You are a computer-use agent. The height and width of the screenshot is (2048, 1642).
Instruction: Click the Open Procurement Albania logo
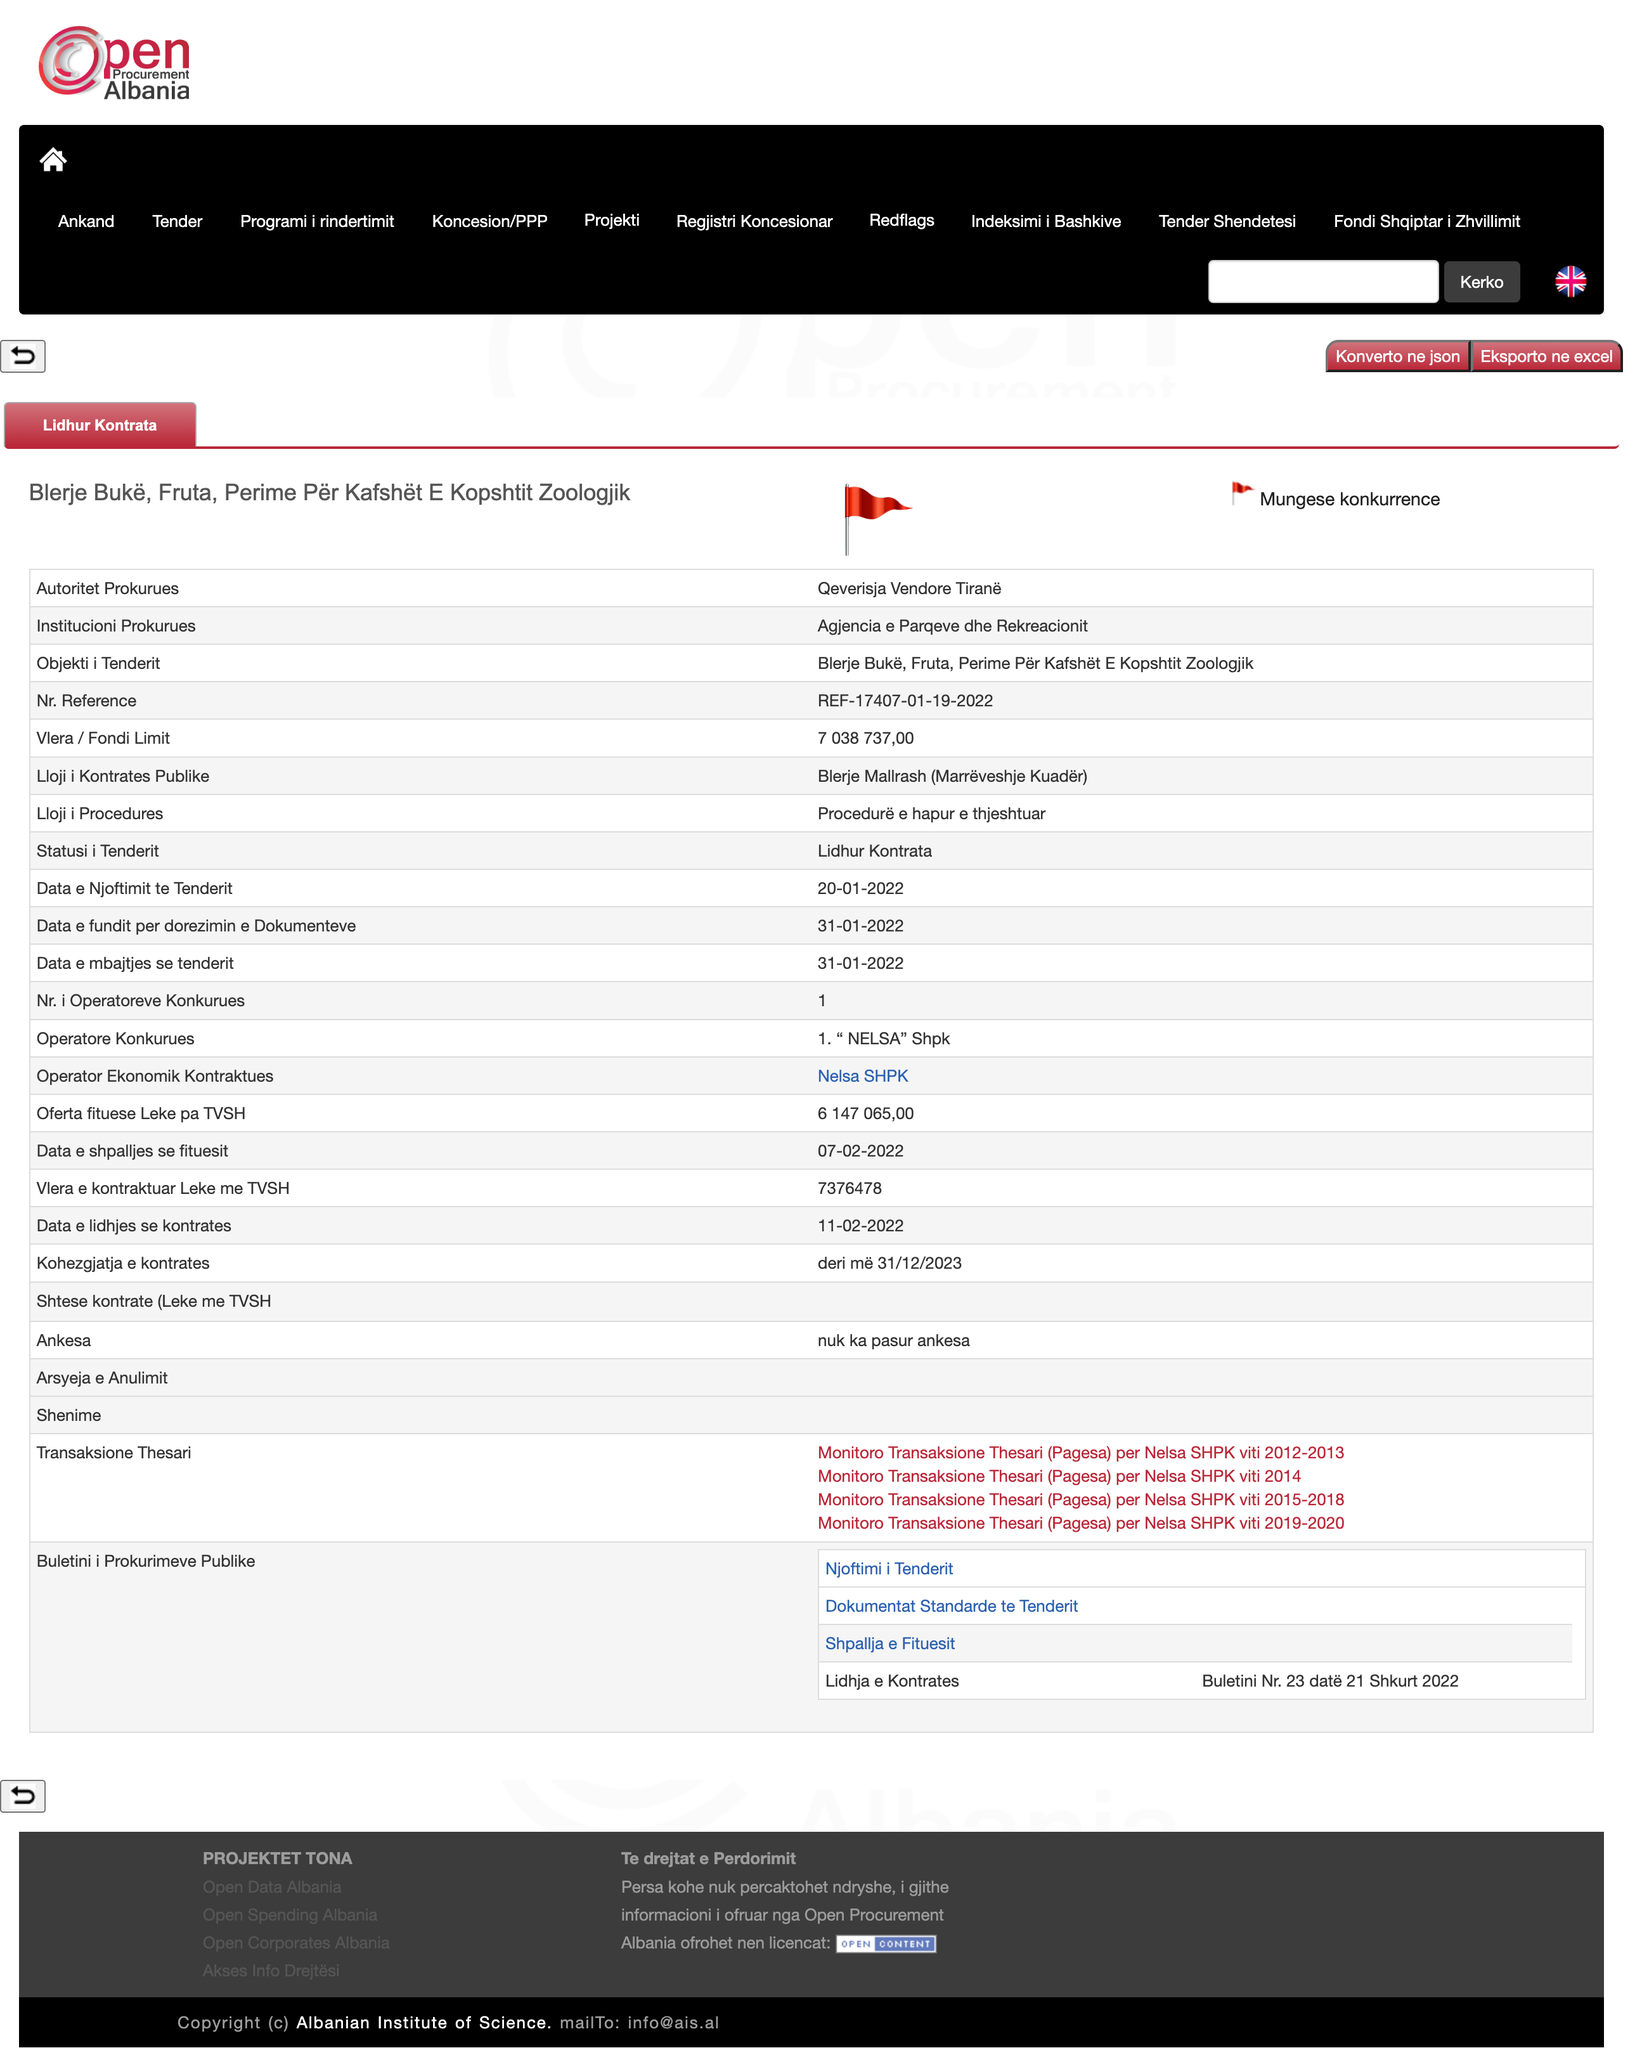pos(114,64)
